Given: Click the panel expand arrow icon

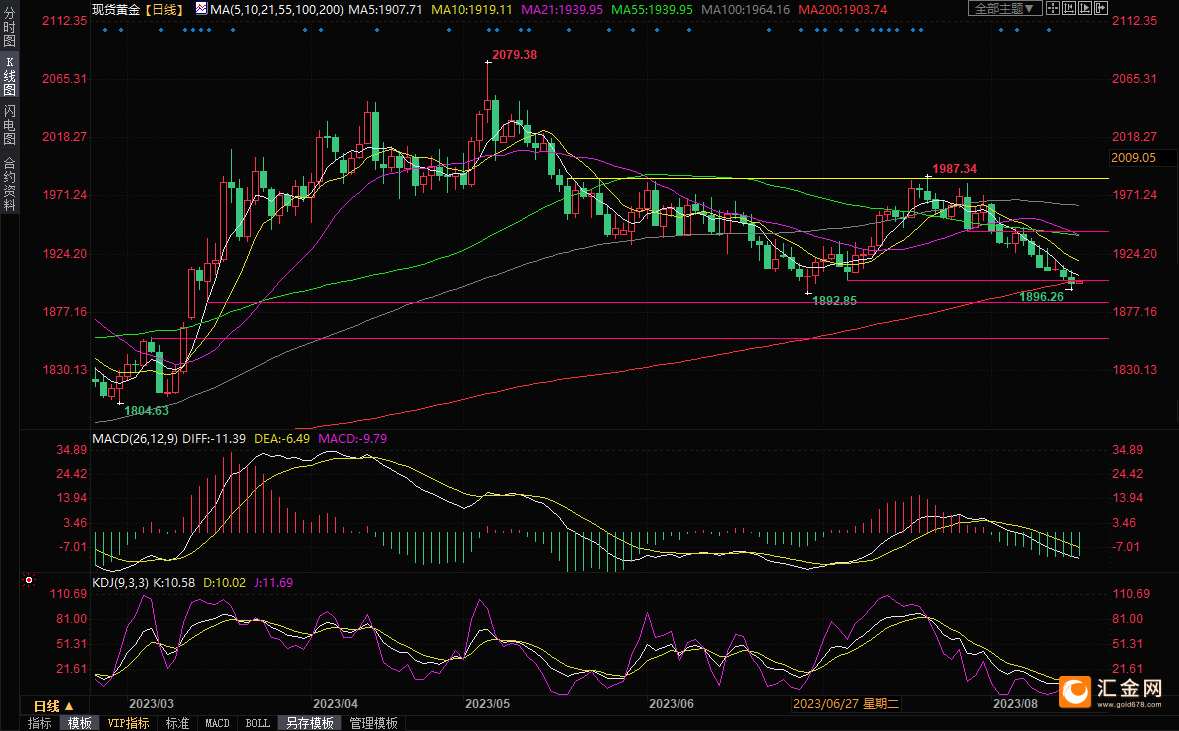Looking at the screenshot, I should [1101, 8].
